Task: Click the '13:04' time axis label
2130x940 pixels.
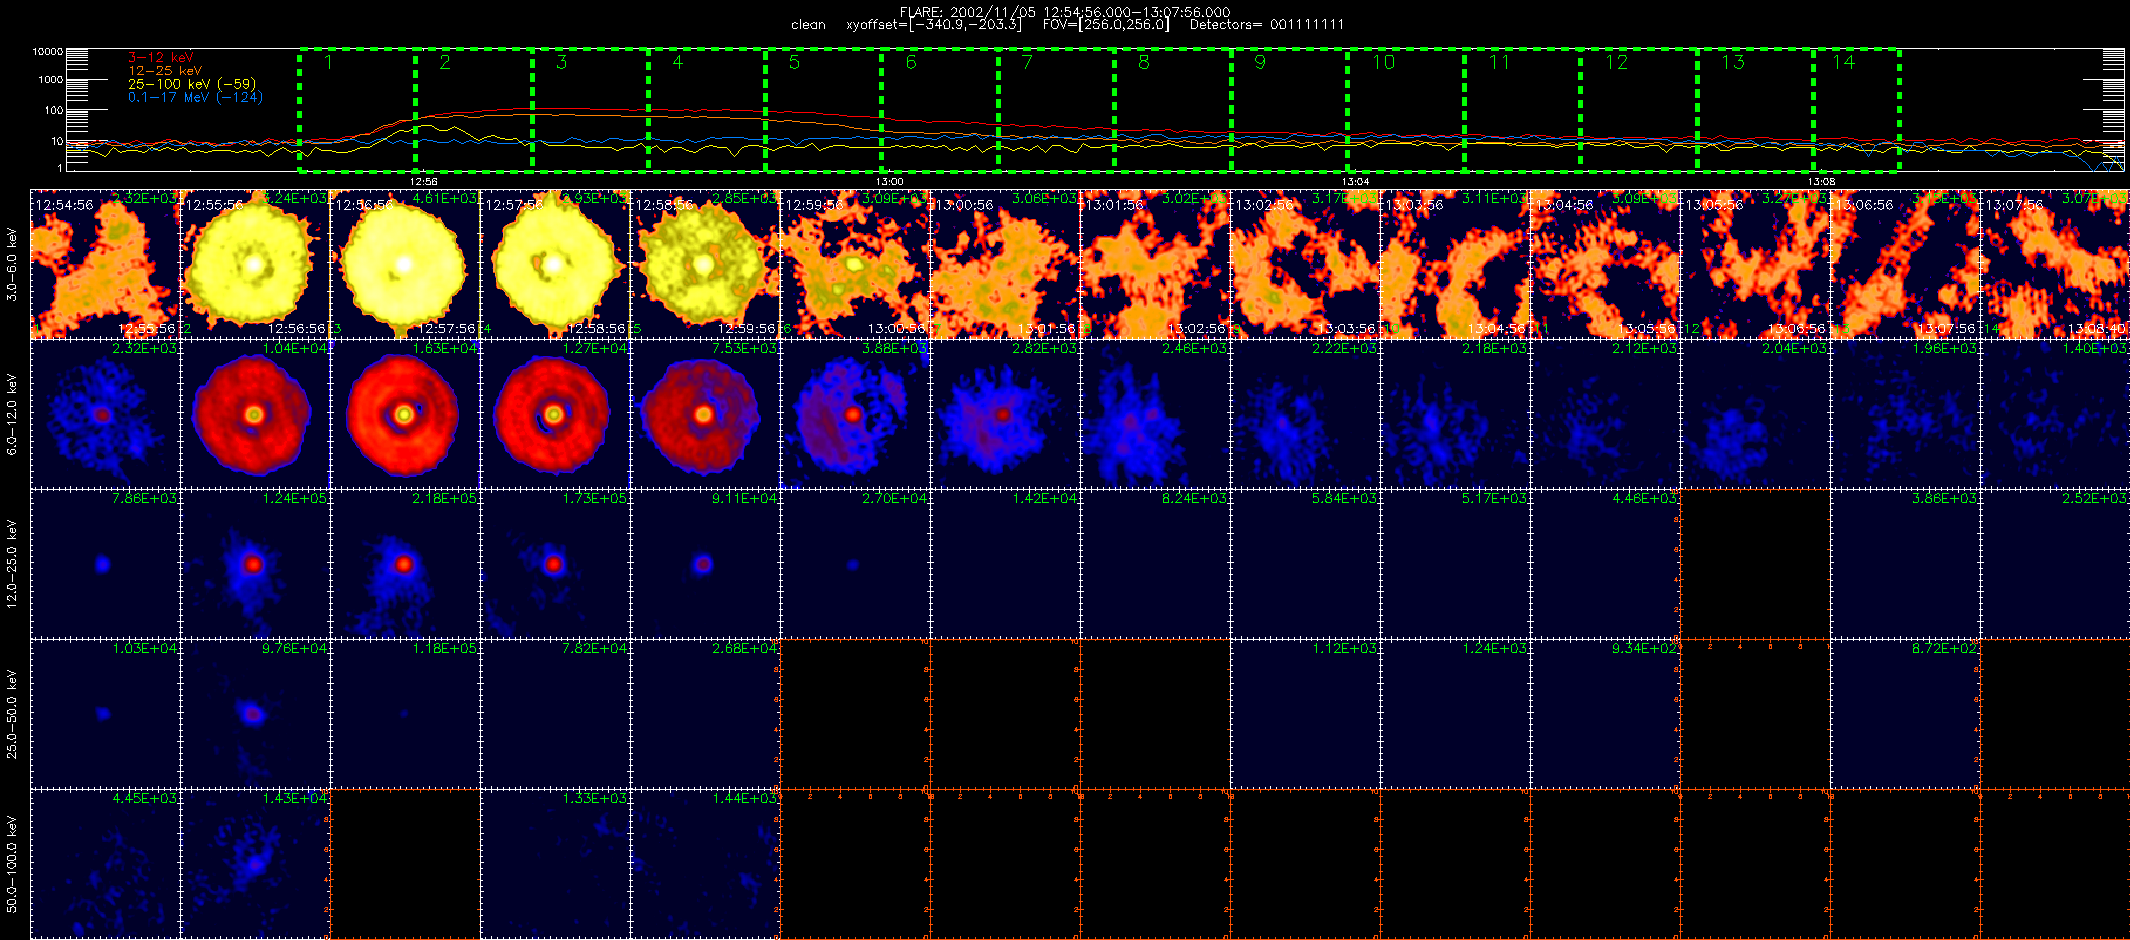Action: [1355, 182]
